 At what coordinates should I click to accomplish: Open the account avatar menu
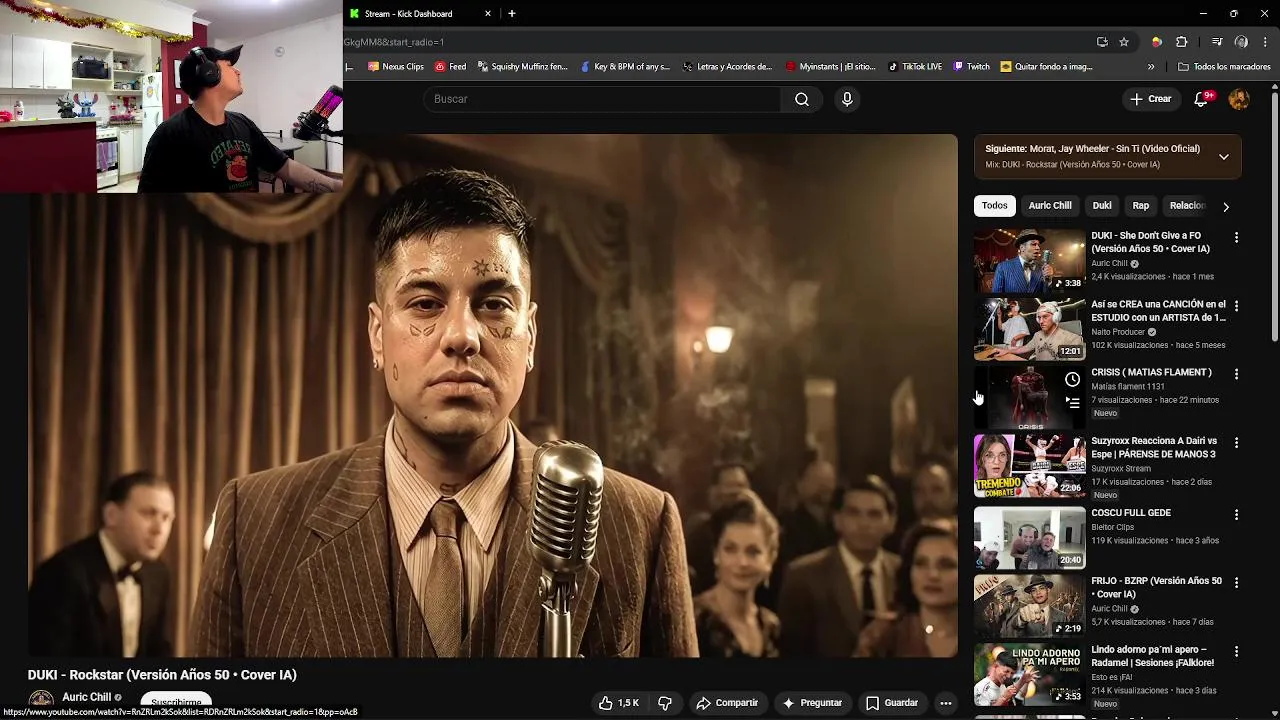(1239, 99)
